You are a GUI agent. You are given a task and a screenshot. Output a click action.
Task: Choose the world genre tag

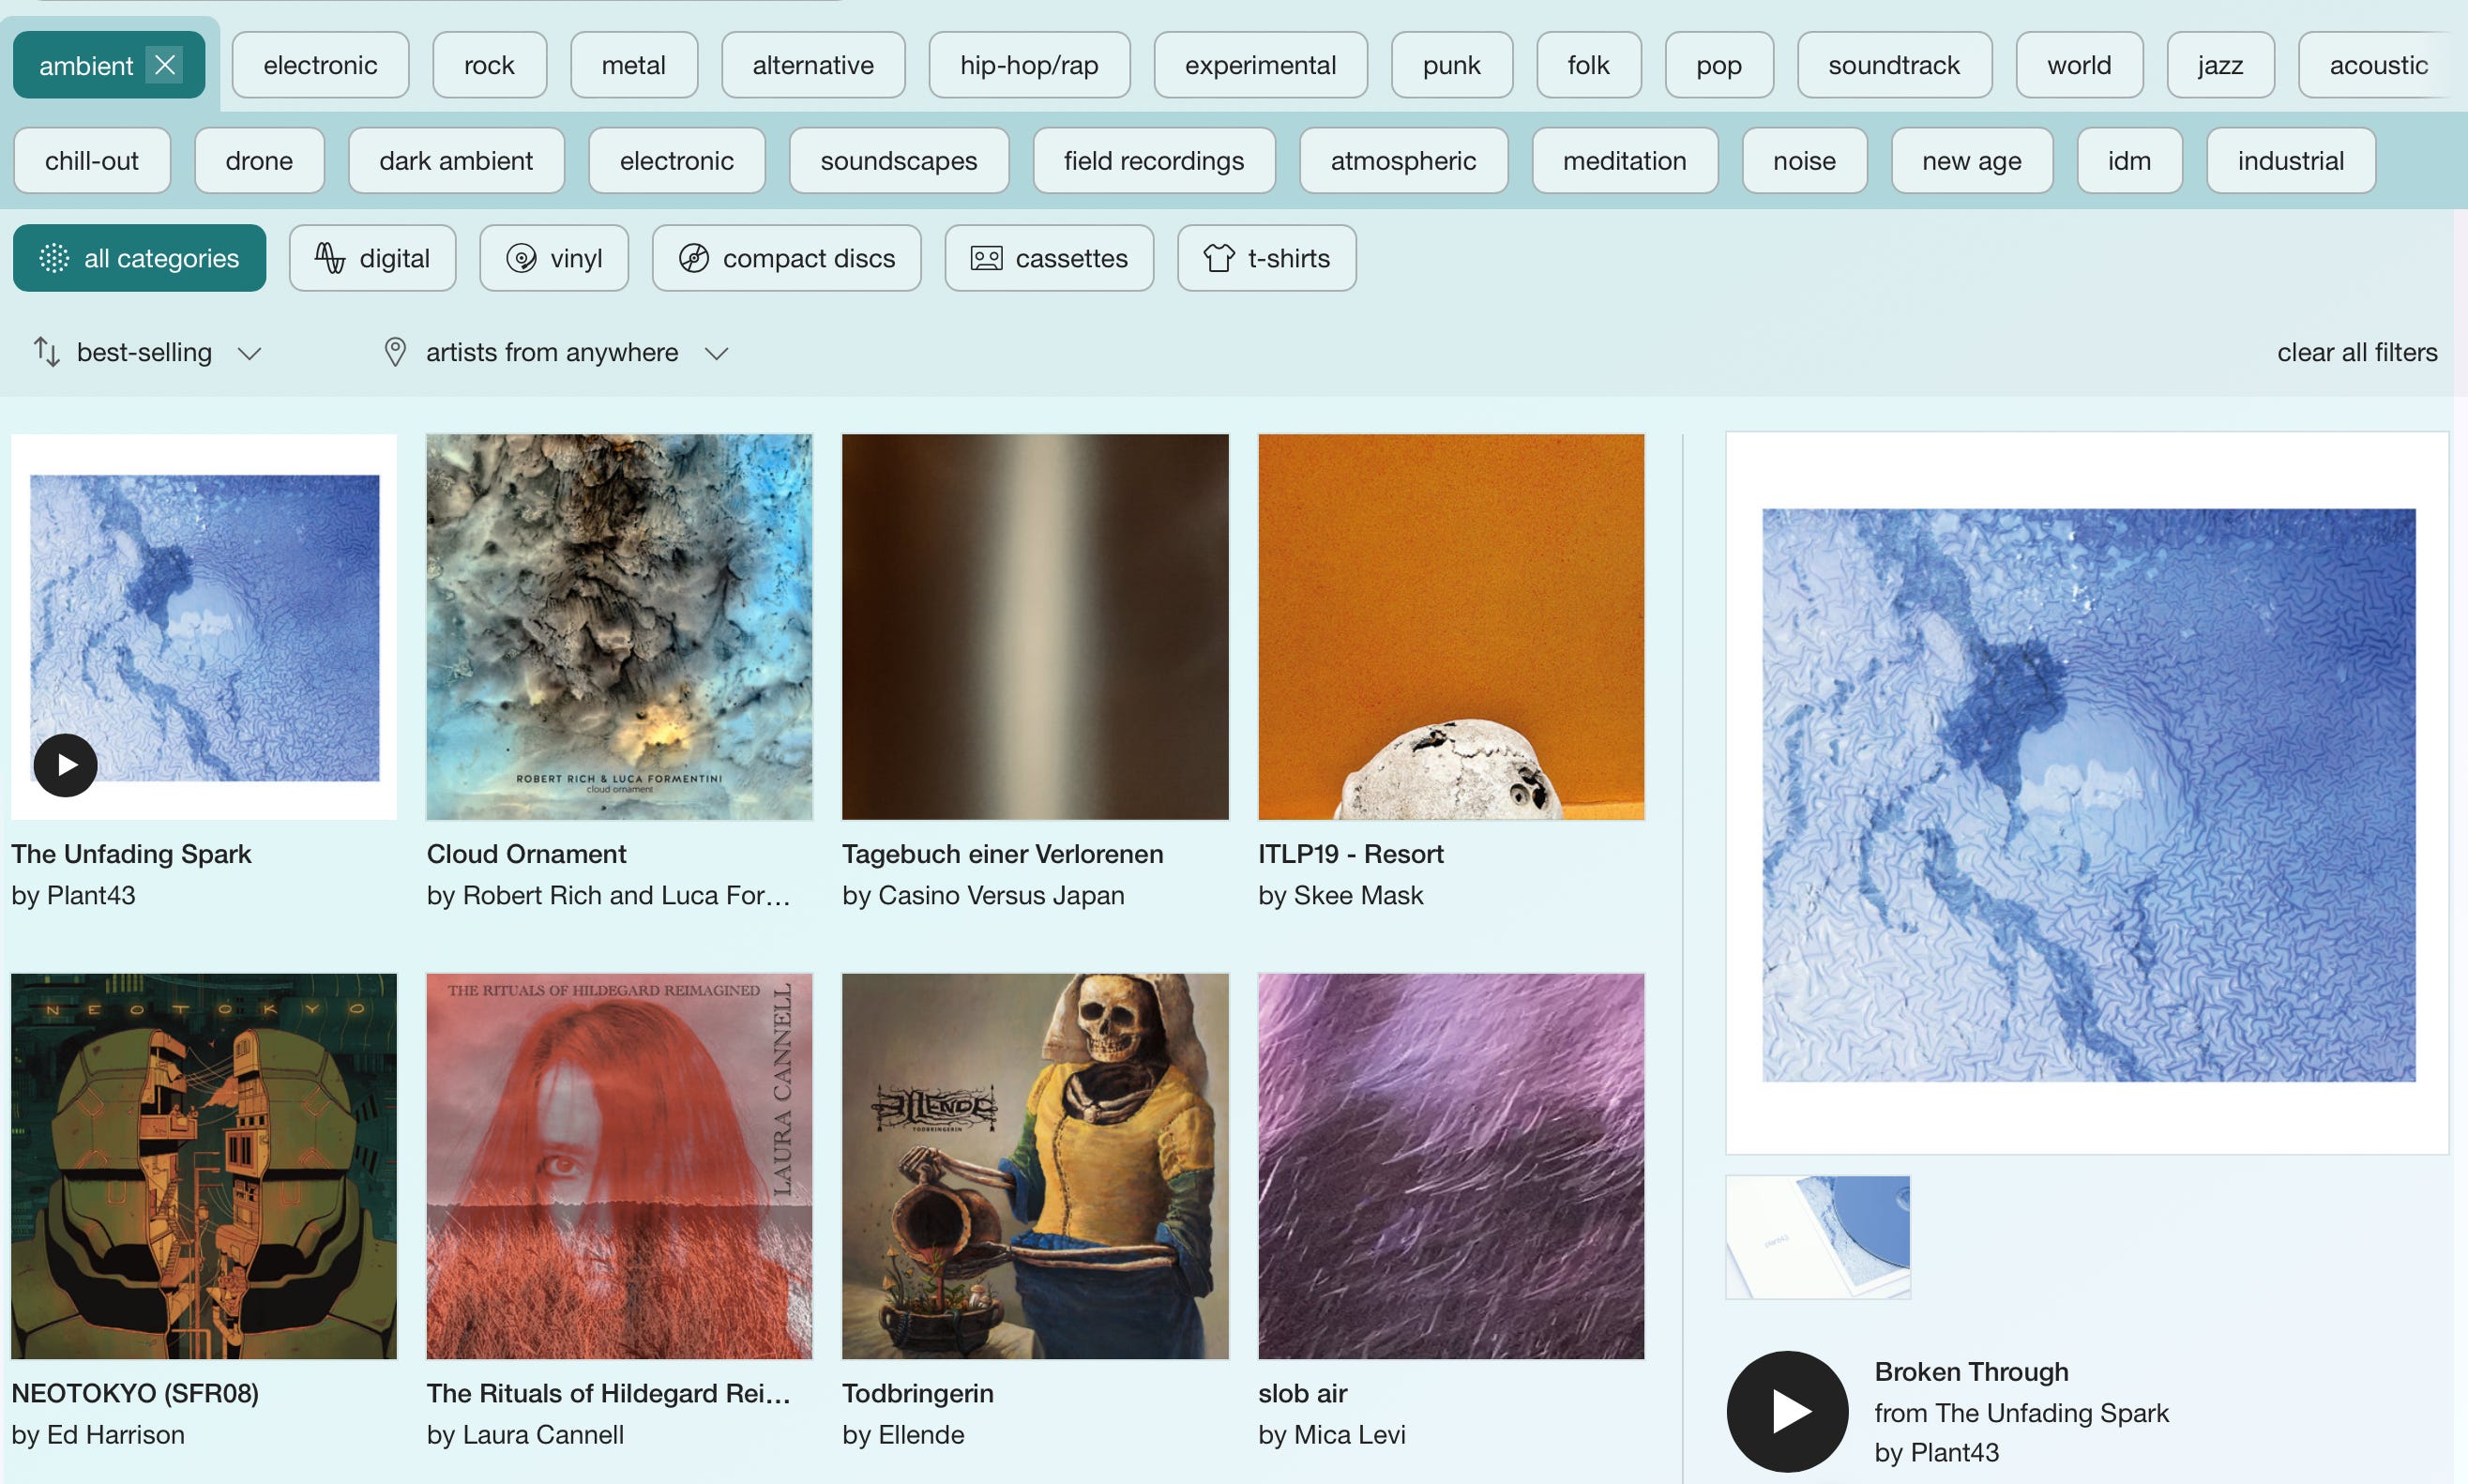coord(2079,65)
